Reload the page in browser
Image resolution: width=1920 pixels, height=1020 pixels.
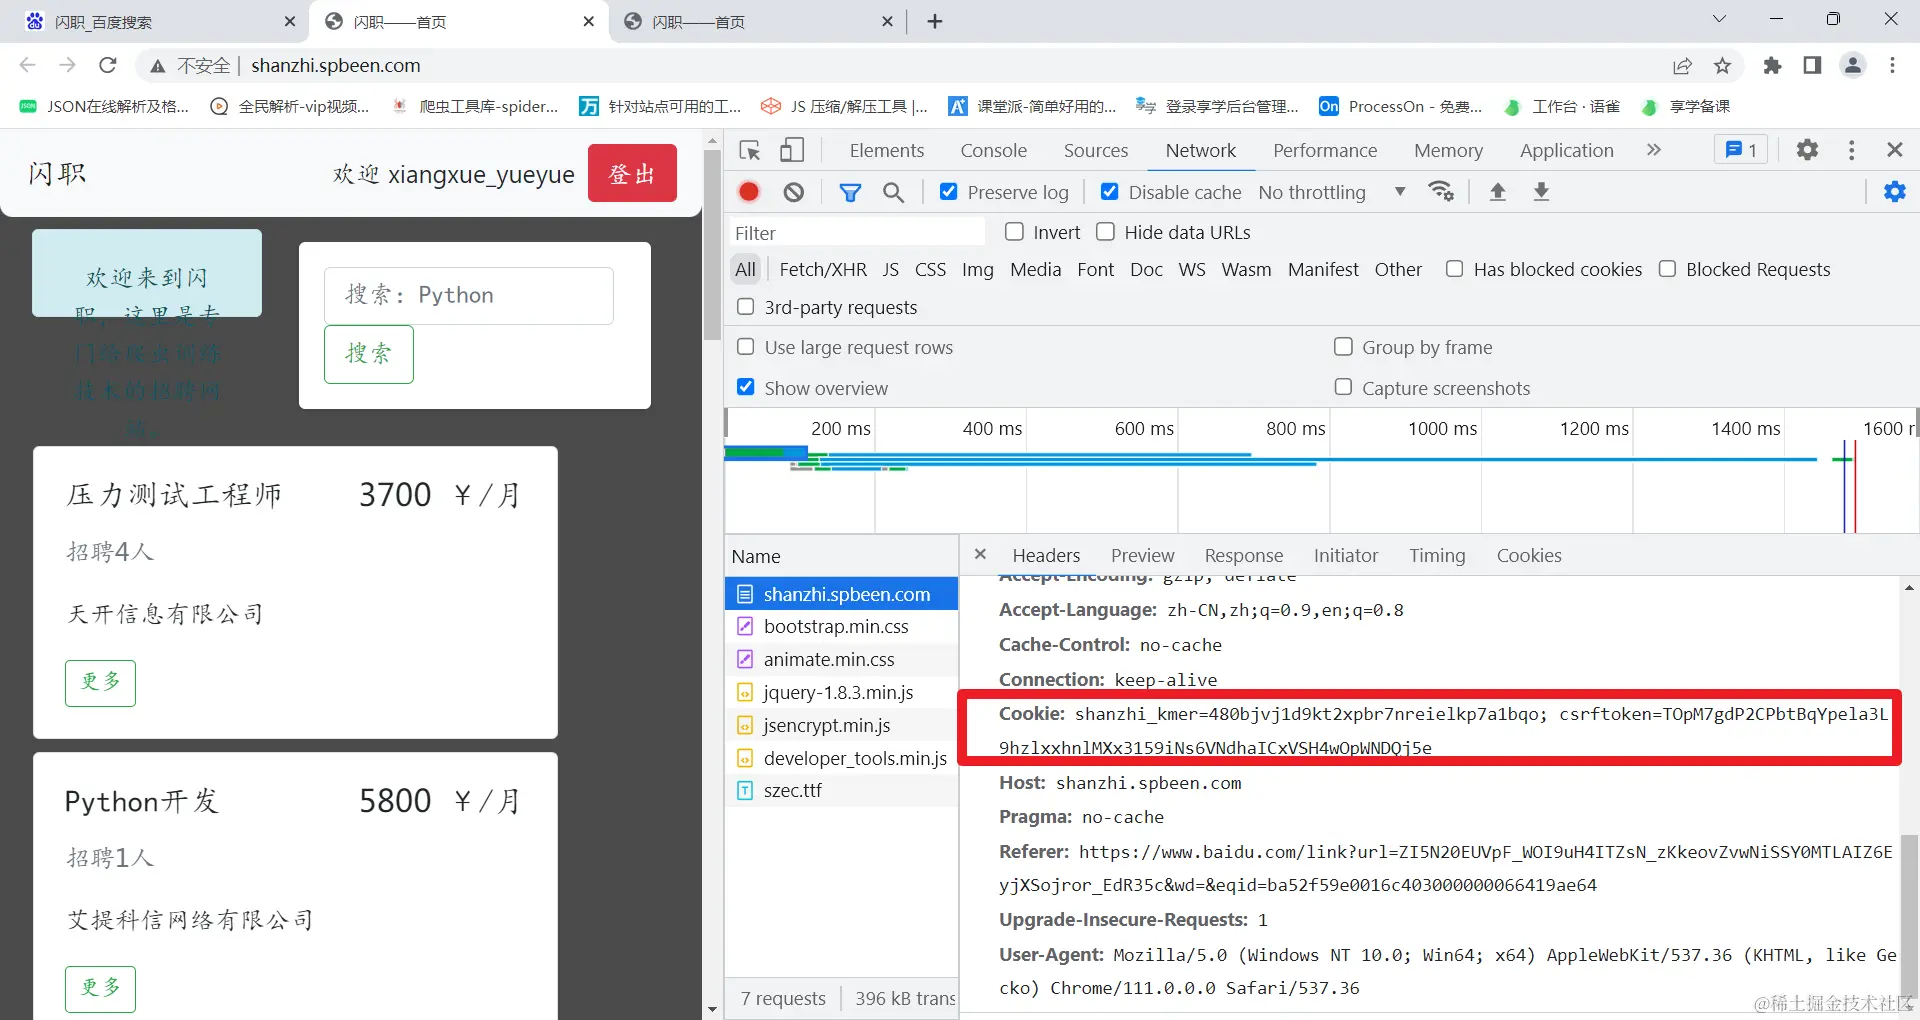point(108,65)
